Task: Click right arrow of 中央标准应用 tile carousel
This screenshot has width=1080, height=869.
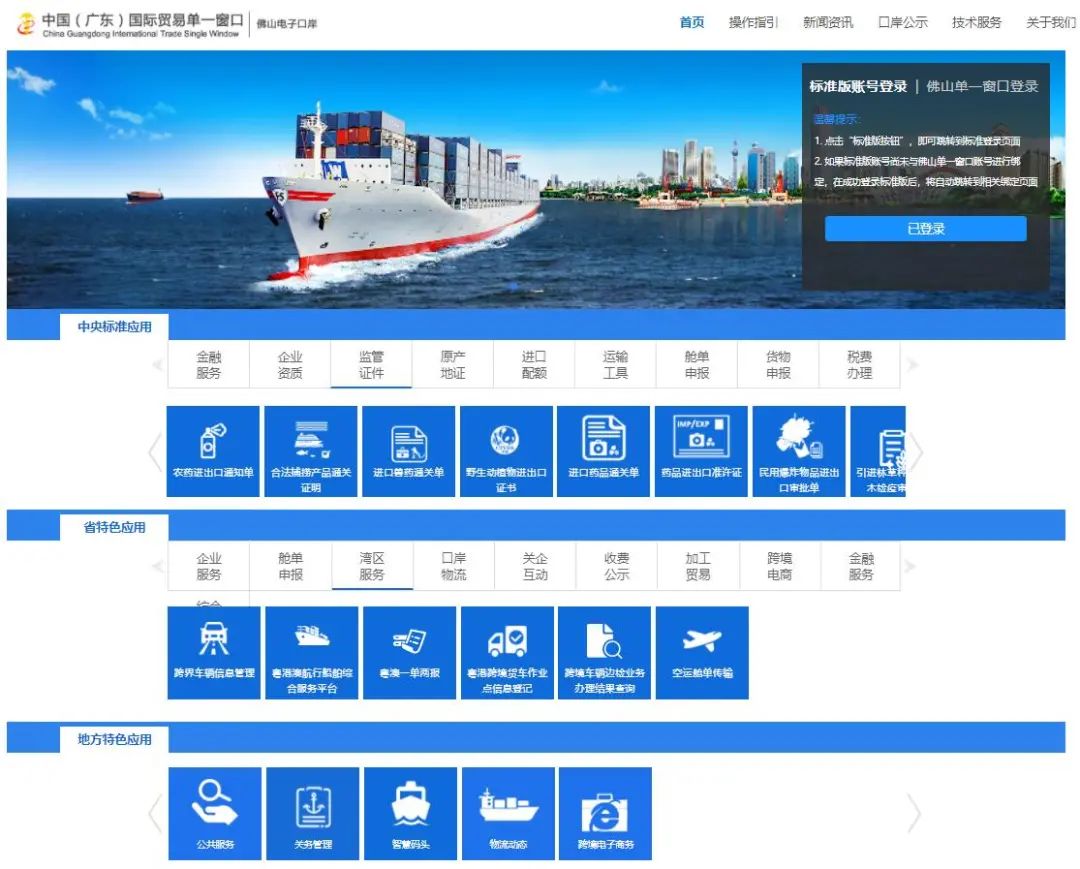Action: (915, 451)
